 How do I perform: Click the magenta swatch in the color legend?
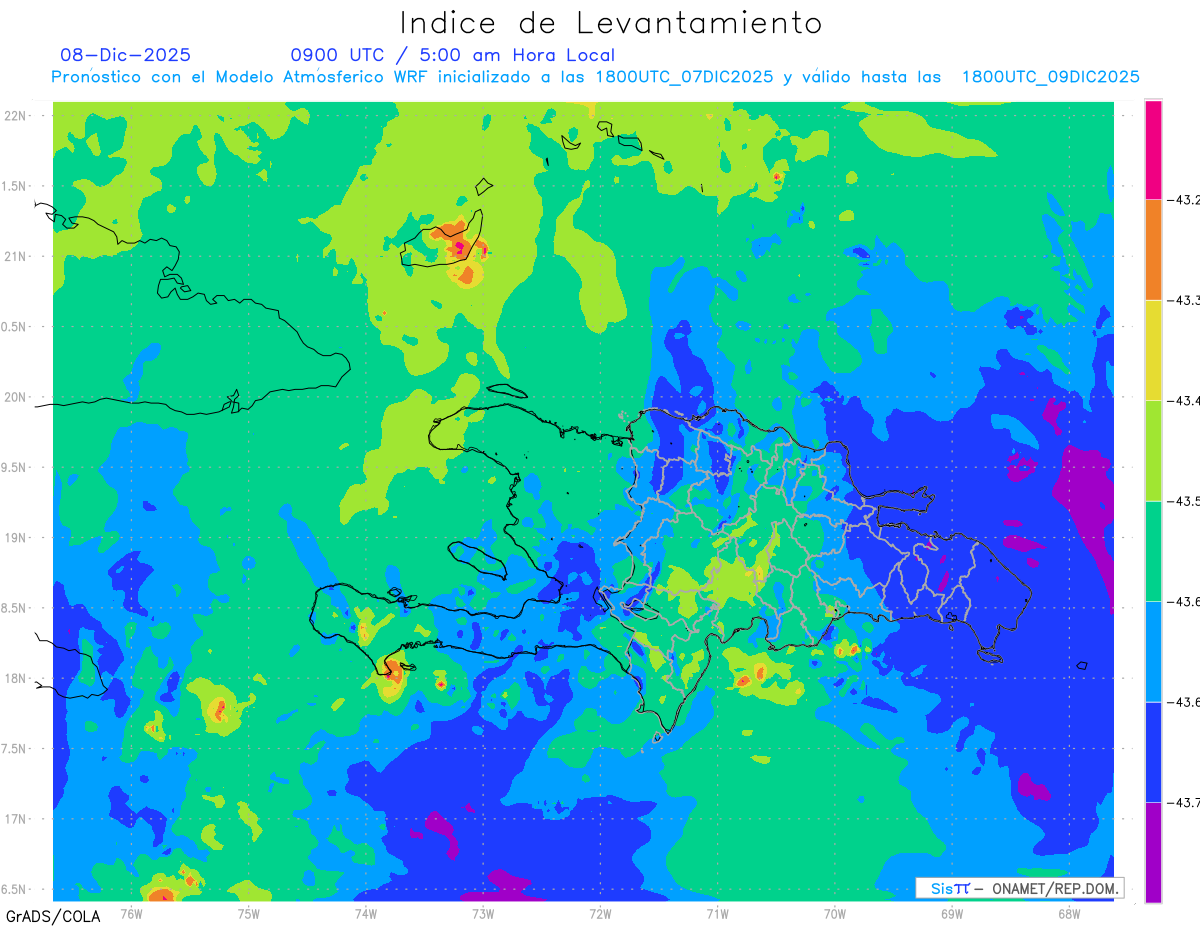(x=1153, y=149)
